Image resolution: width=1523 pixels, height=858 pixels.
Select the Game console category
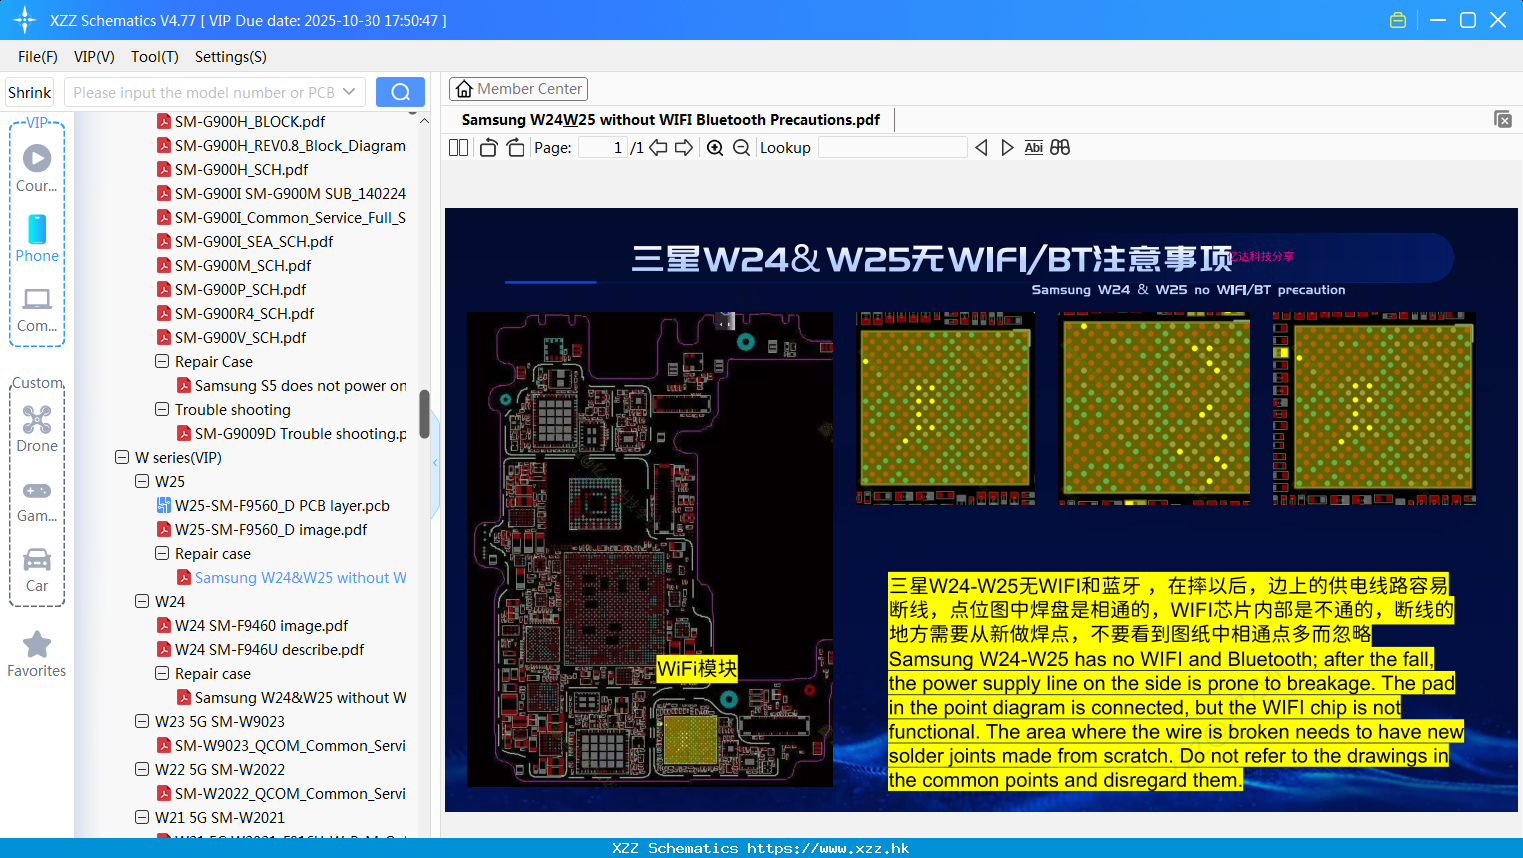pos(37,501)
